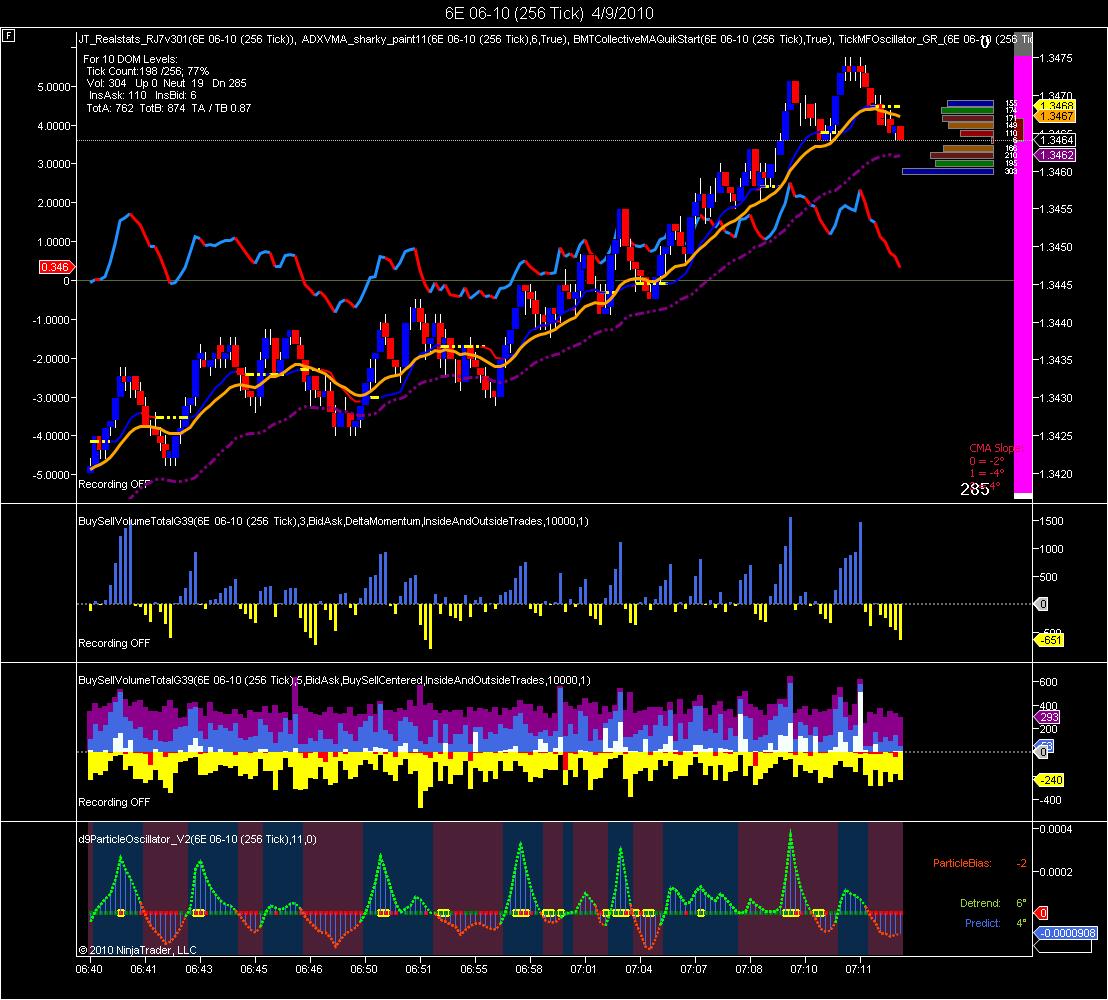
Task: Click Recording OFF in BuySellCentered panel
Action: pyautogui.click(x=114, y=803)
